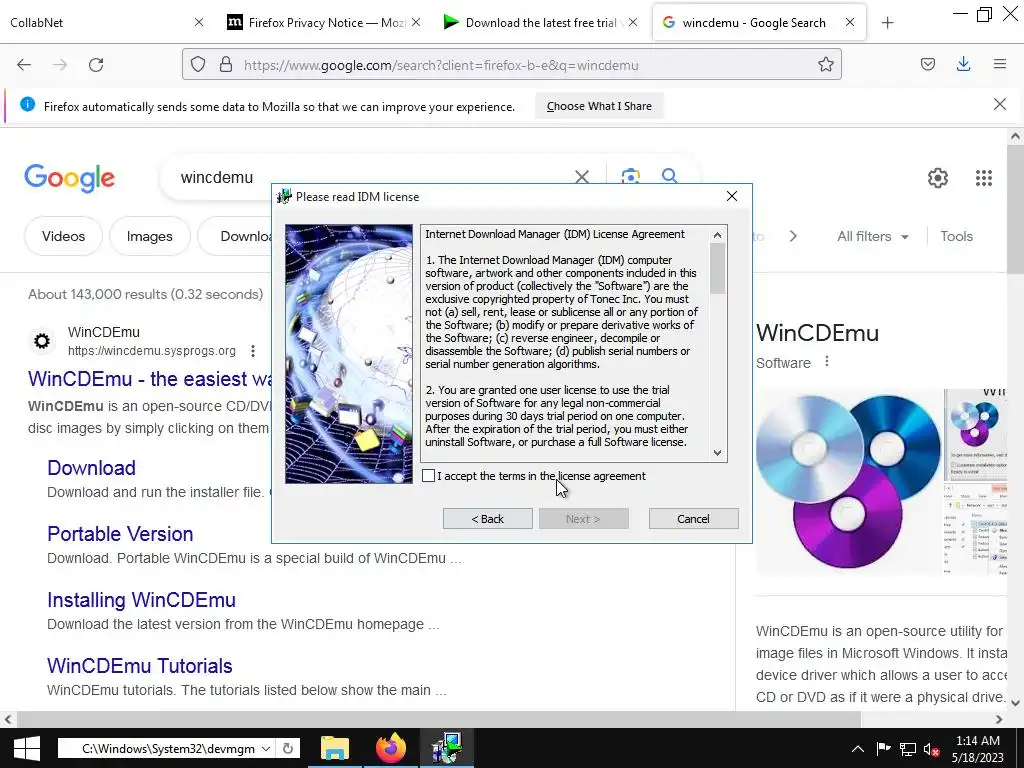Go back in Firefox
Image resolution: width=1024 pixels, height=768 pixels.
coord(24,65)
